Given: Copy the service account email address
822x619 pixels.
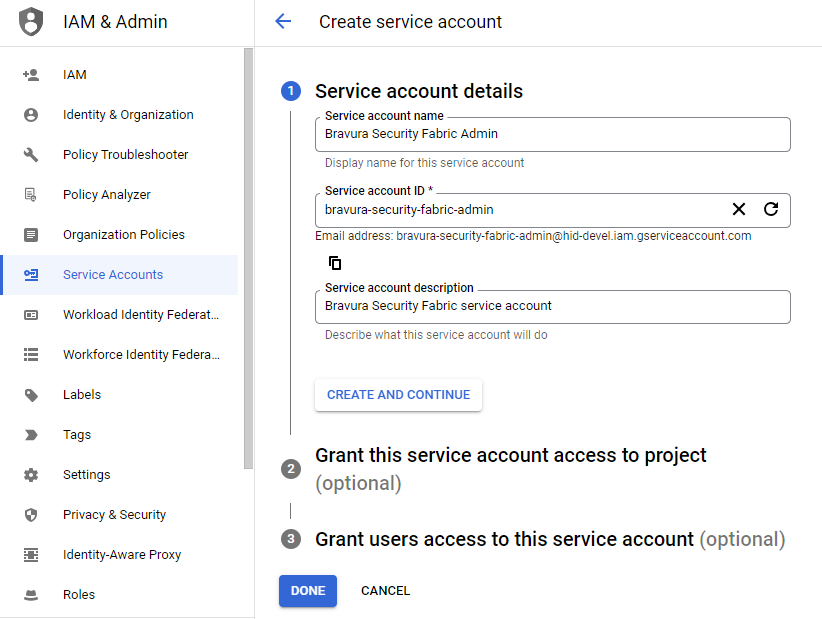Looking at the screenshot, I should pos(335,263).
